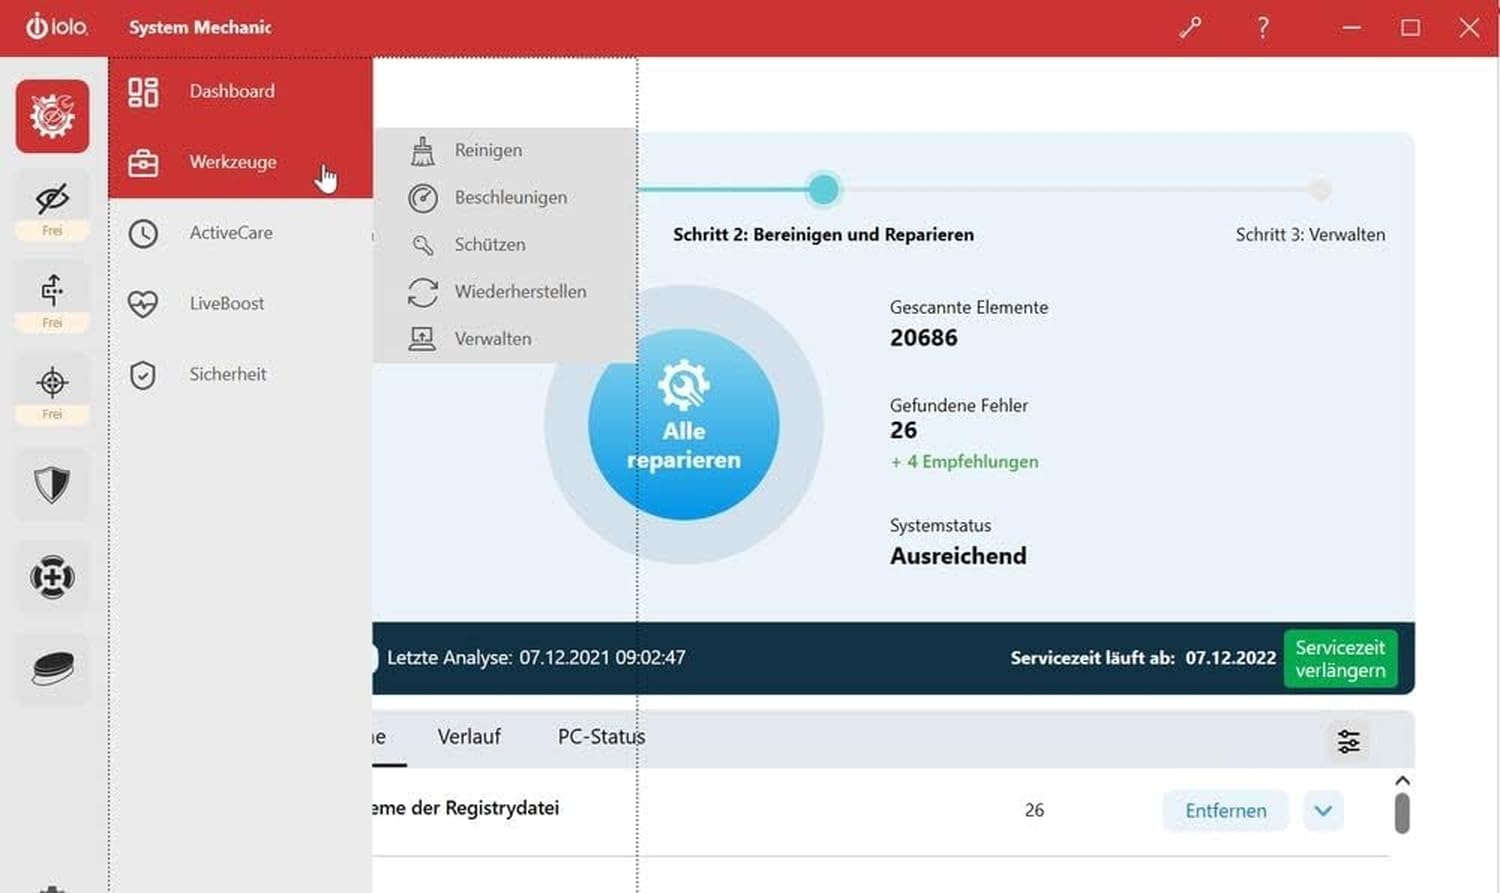Click the iolo logo

click(56, 26)
